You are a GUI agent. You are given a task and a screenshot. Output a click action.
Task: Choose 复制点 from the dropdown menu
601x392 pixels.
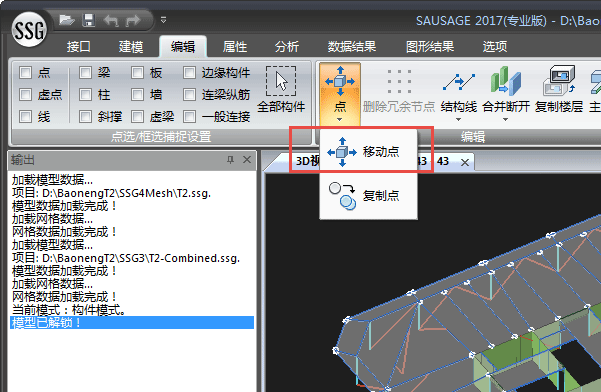tap(368, 196)
